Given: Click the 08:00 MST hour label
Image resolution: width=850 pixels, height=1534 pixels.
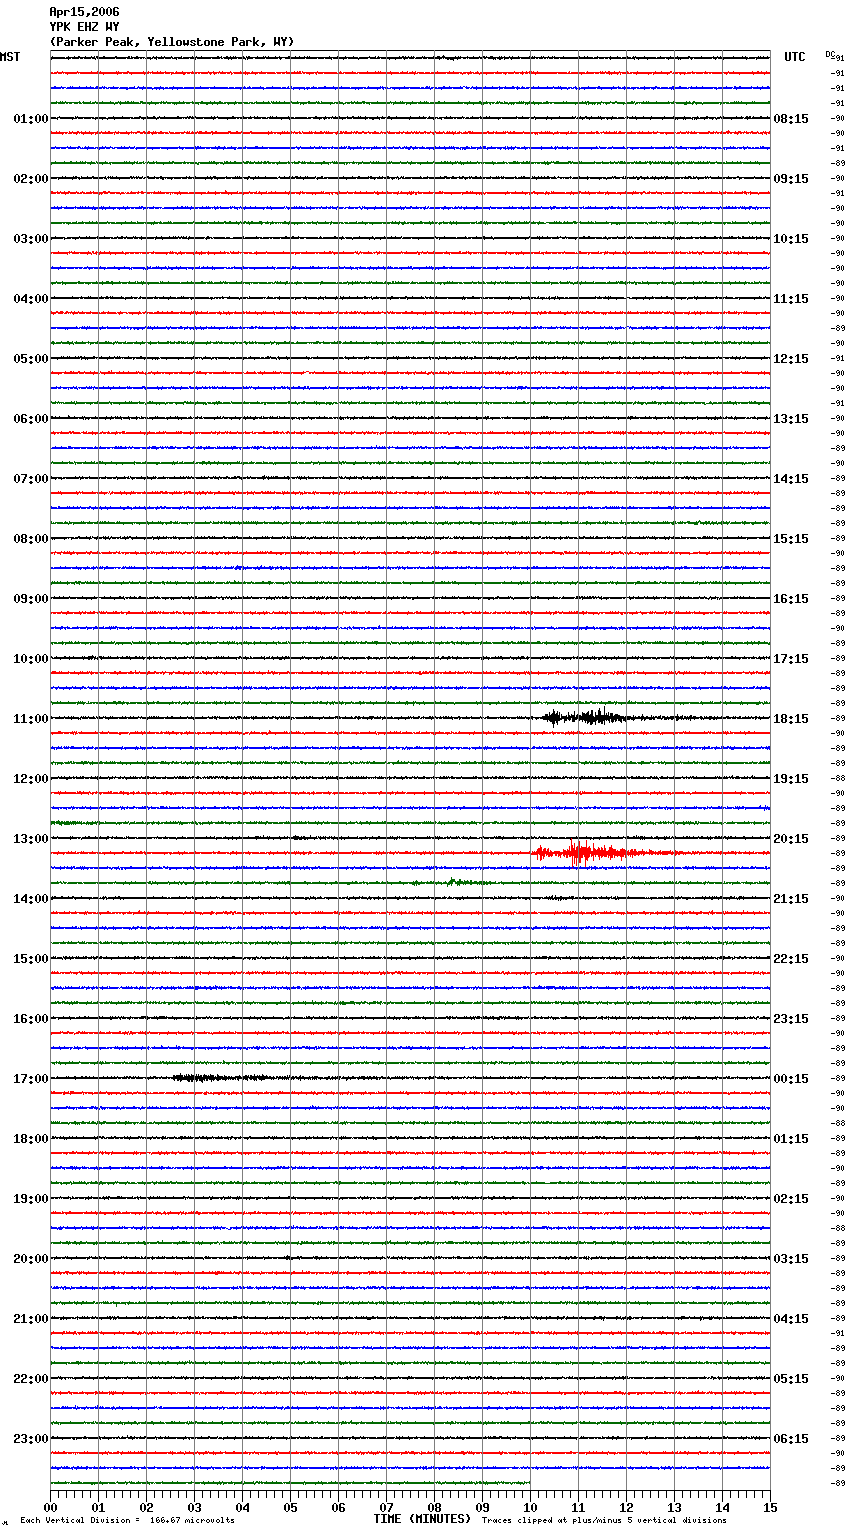Looking at the screenshot, I should point(30,539).
